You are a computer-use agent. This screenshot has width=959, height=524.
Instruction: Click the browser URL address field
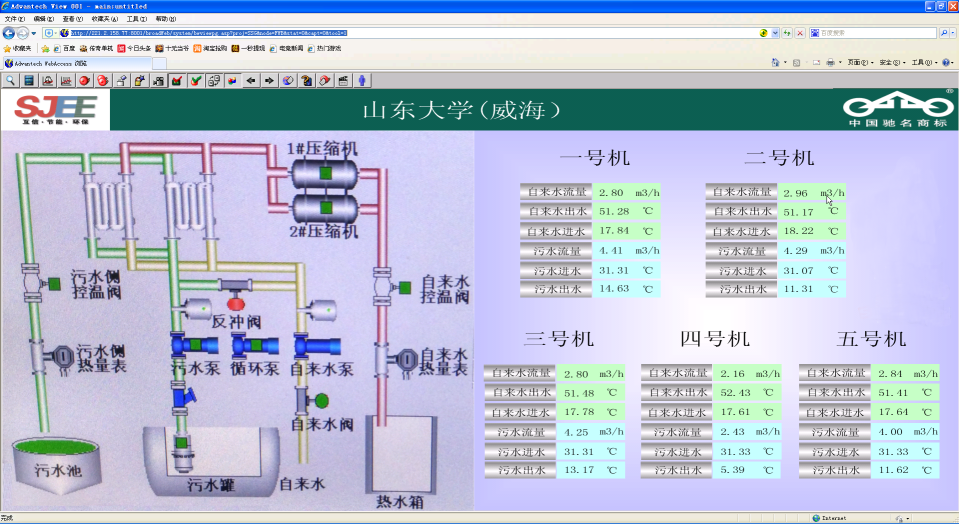point(400,33)
